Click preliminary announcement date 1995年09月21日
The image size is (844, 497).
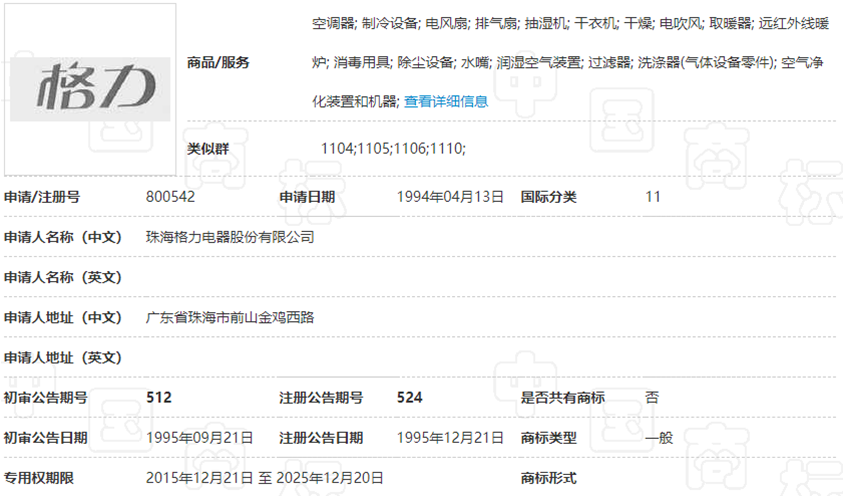(199, 437)
